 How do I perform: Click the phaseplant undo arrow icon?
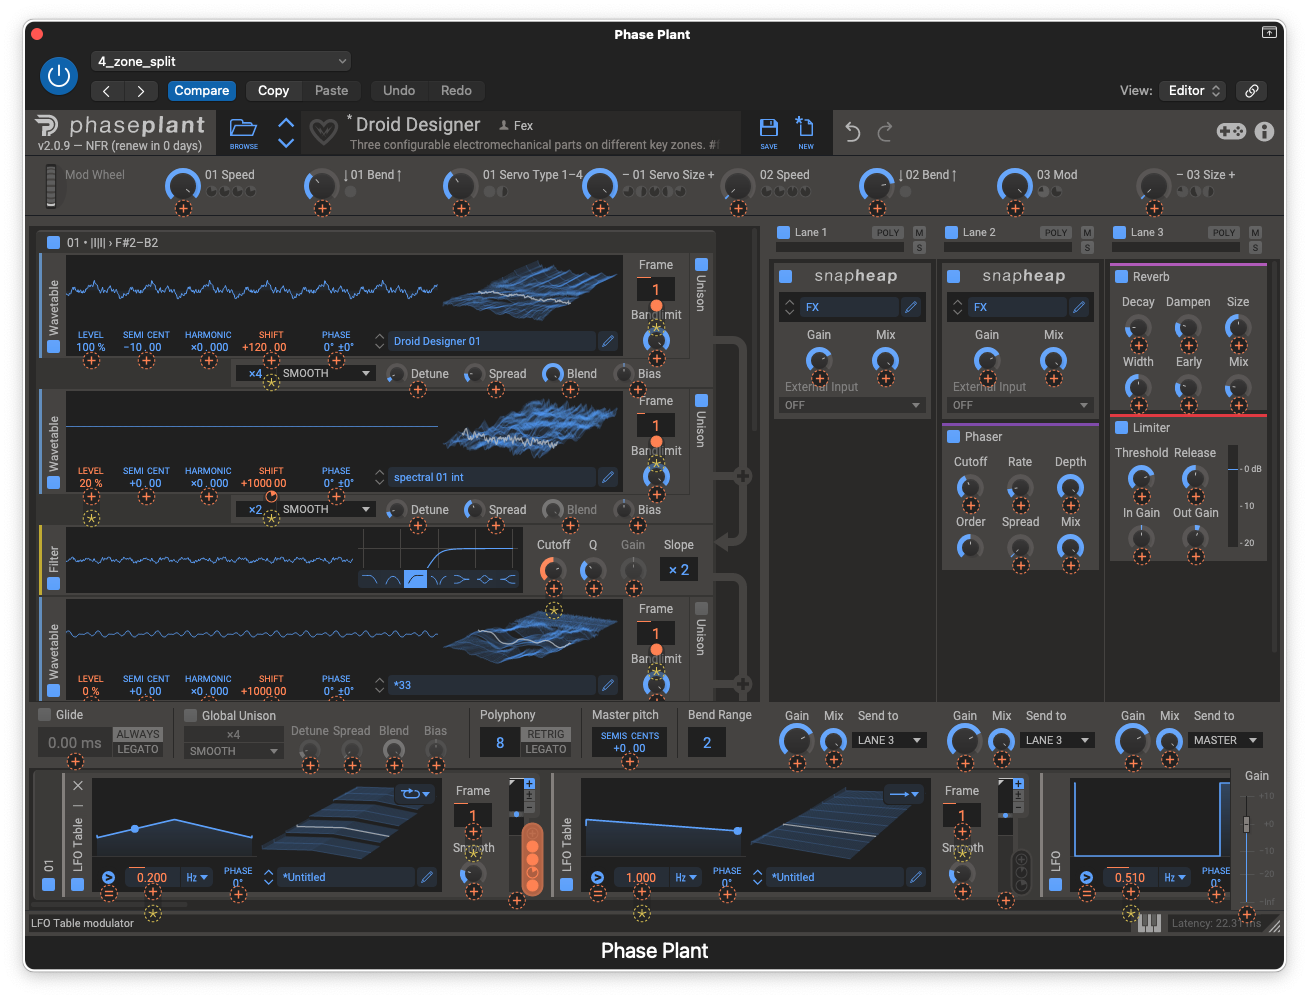click(x=852, y=132)
